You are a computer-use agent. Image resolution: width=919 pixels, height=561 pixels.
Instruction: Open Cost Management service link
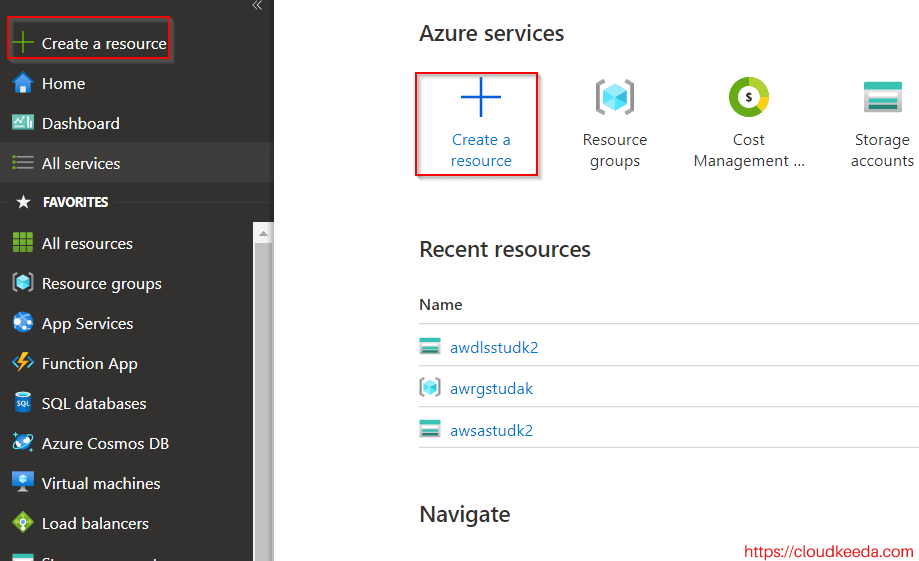tap(749, 150)
